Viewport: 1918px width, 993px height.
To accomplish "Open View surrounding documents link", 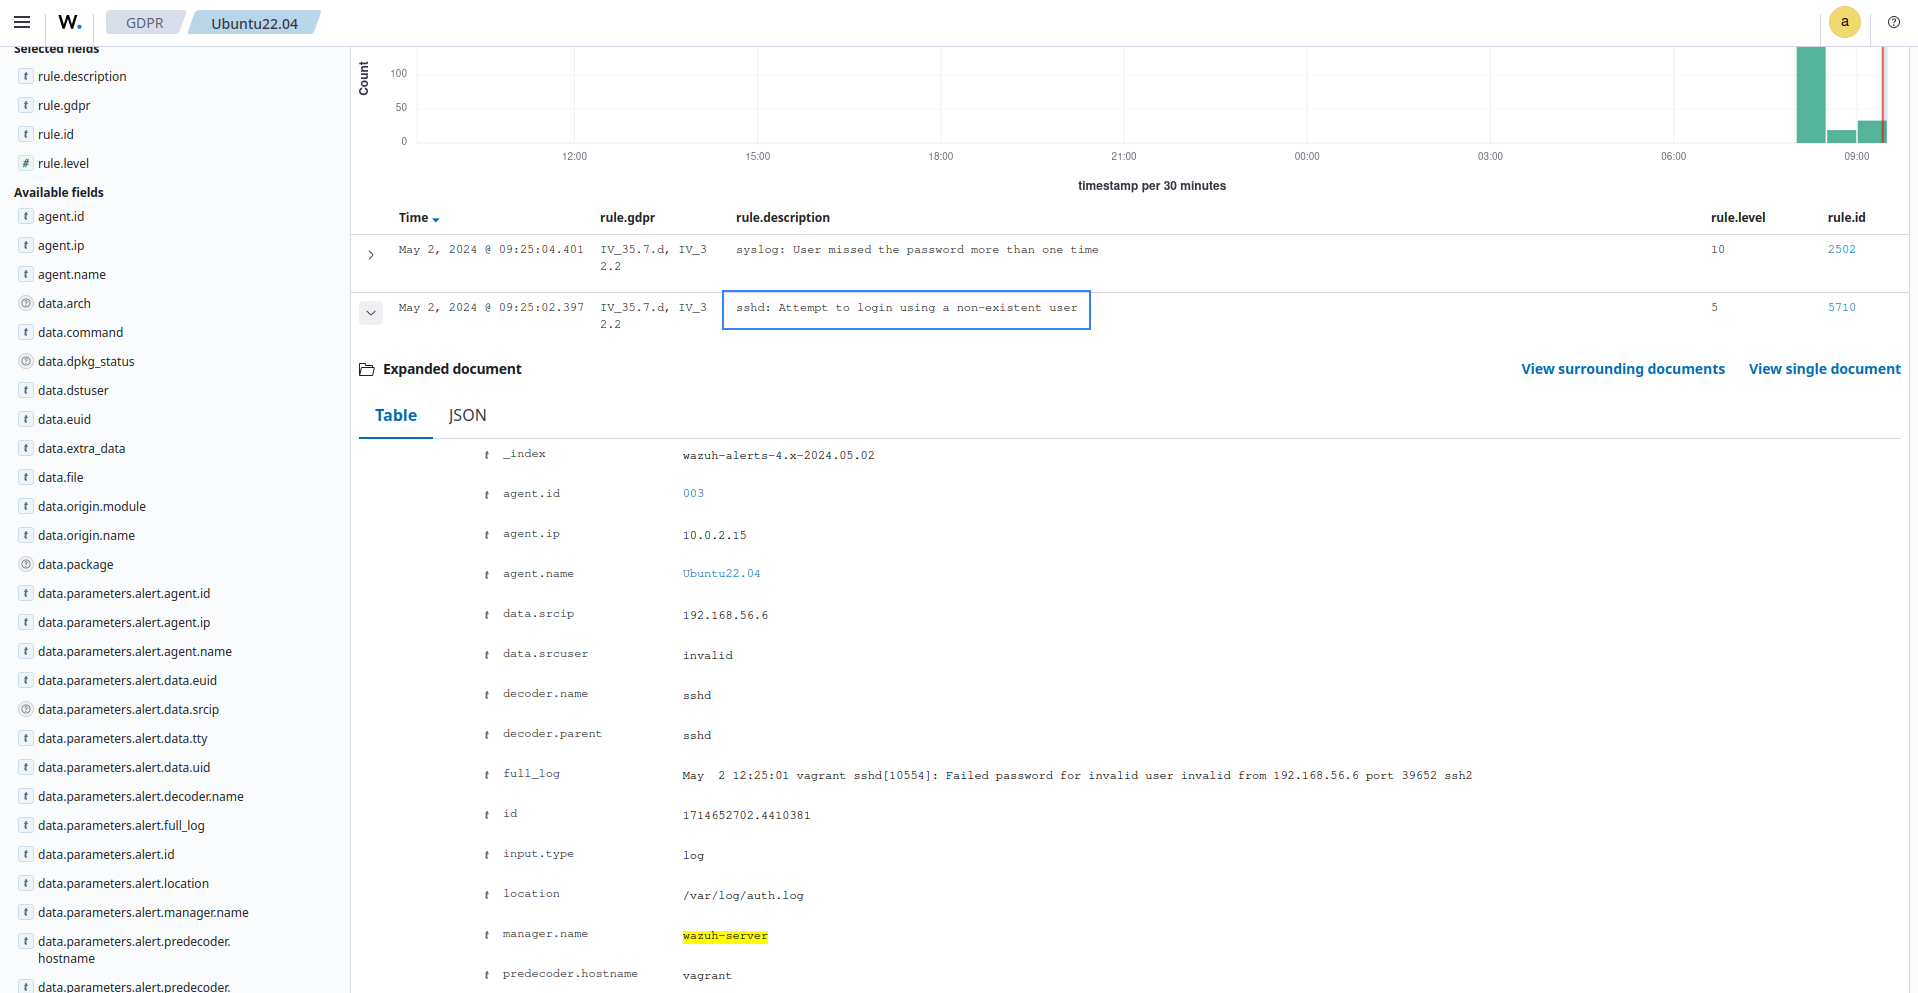I will [1622, 369].
